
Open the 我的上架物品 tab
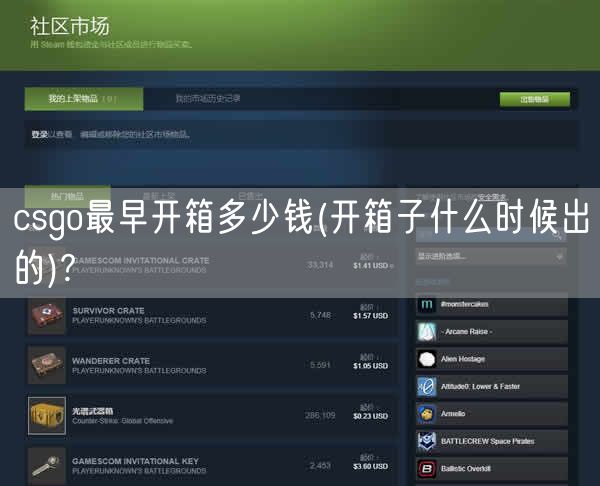pos(84,99)
